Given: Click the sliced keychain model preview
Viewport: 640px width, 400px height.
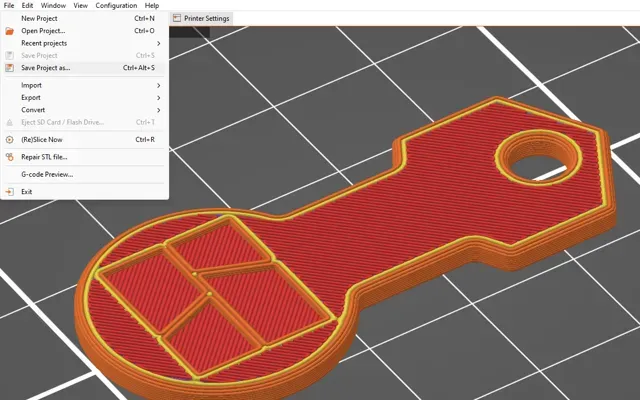Looking at the screenshot, I should tap(345, 248).
